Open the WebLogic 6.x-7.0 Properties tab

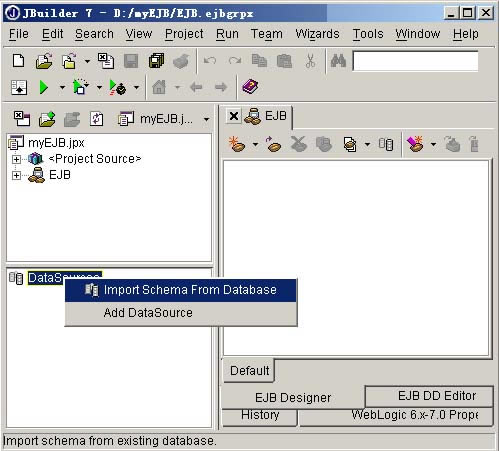tap(397, 416)
